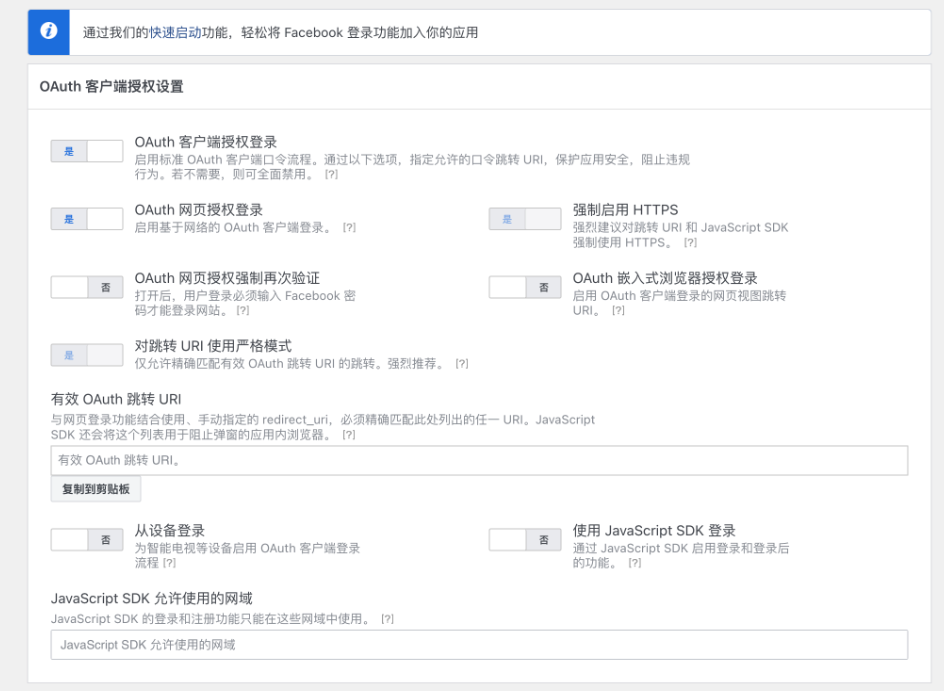Open help [?] for 强制启用 HTTPS
This screenshot has width=944, height=691.
[x=690, y=243]
